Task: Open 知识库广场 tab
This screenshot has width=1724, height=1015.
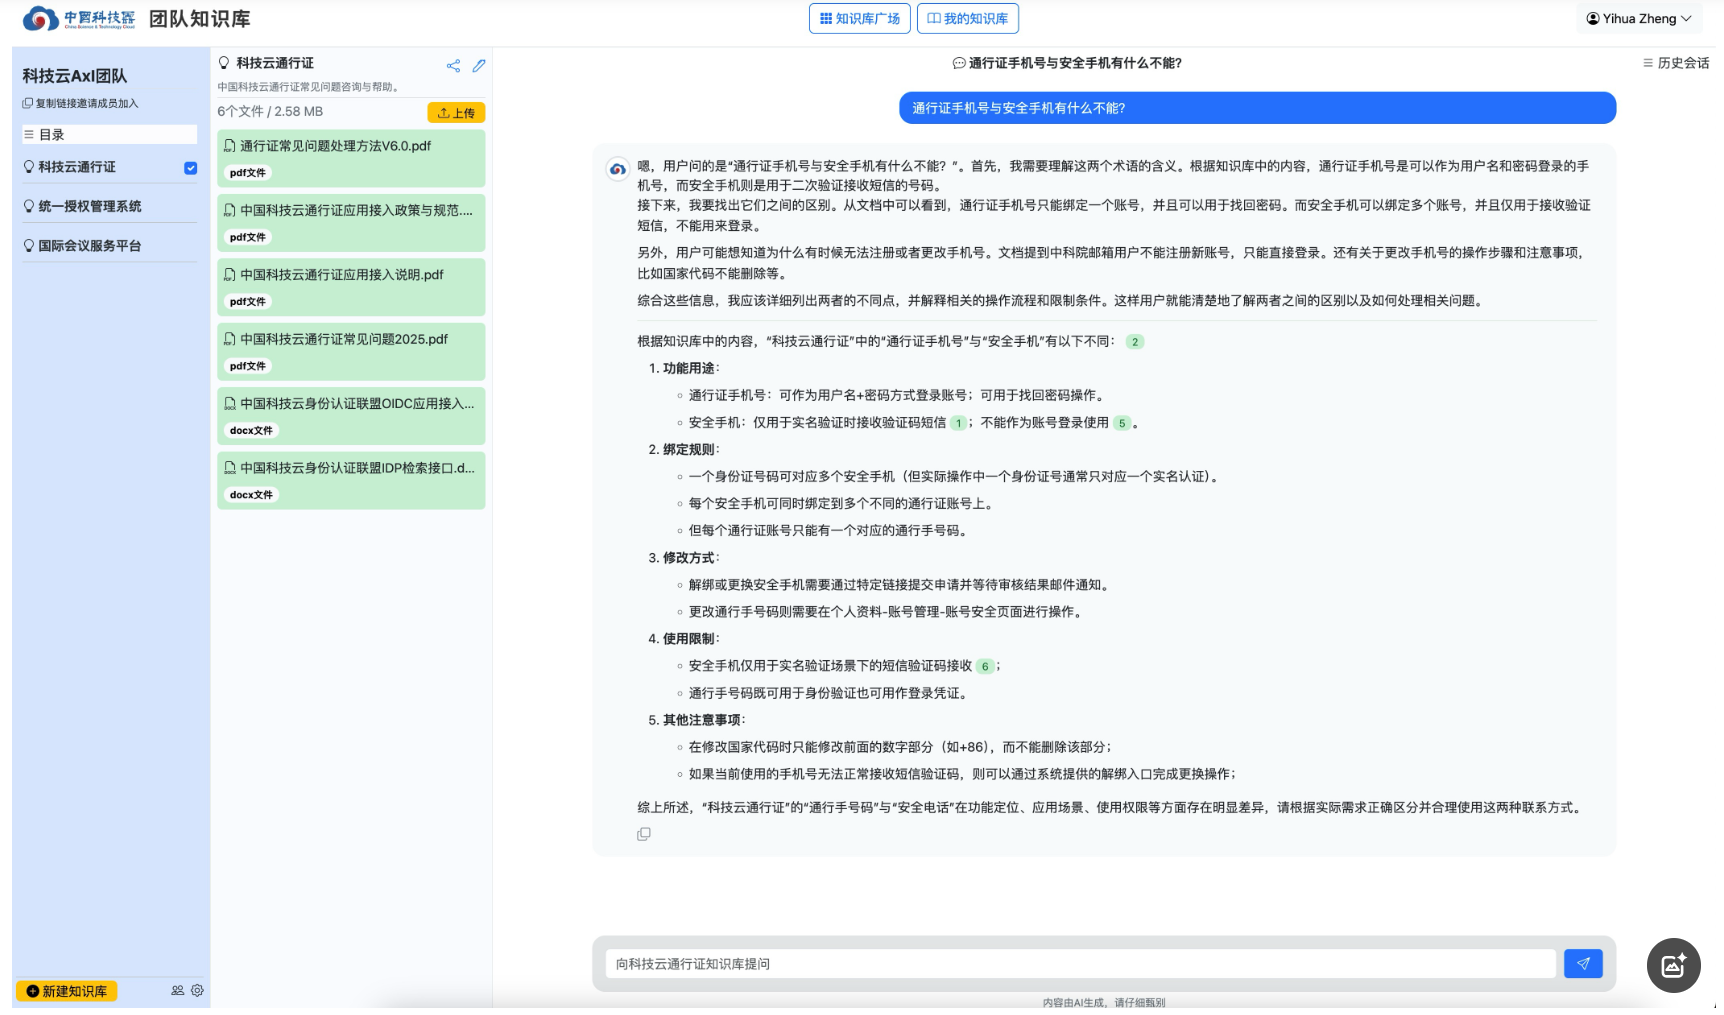Action: click(860, 18)
